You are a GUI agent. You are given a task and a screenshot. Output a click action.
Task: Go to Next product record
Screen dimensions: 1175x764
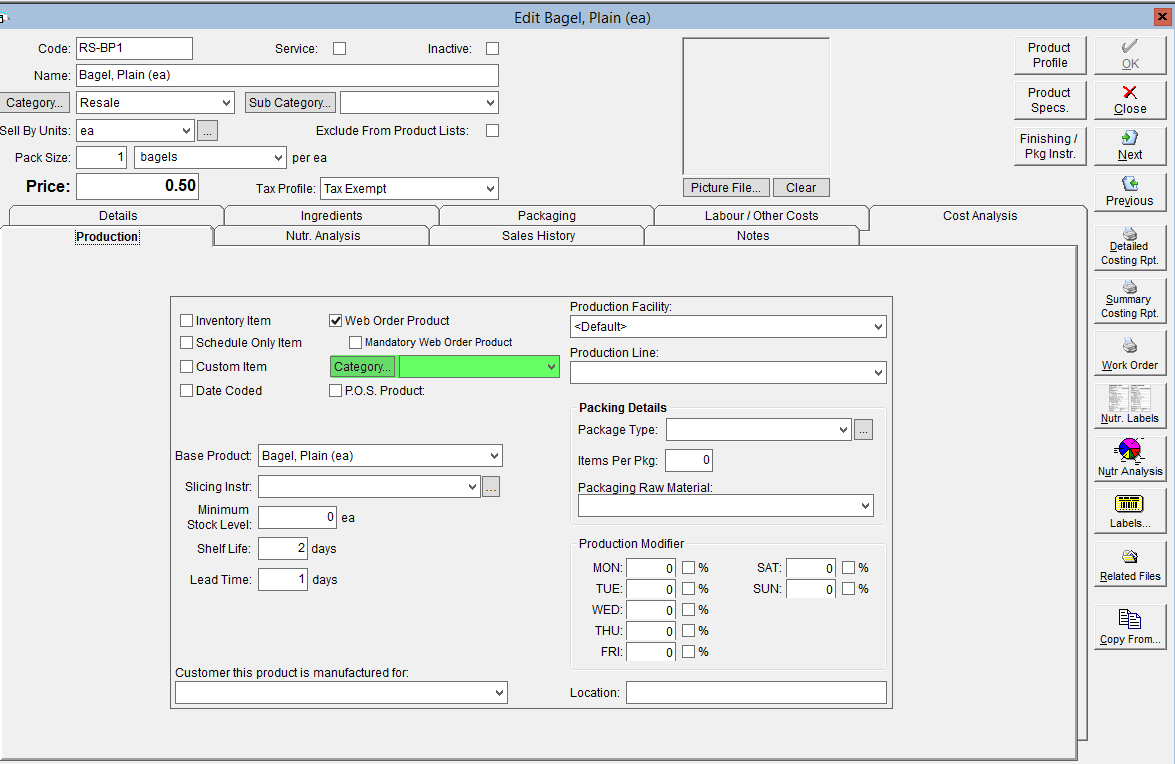[1130, 146]
